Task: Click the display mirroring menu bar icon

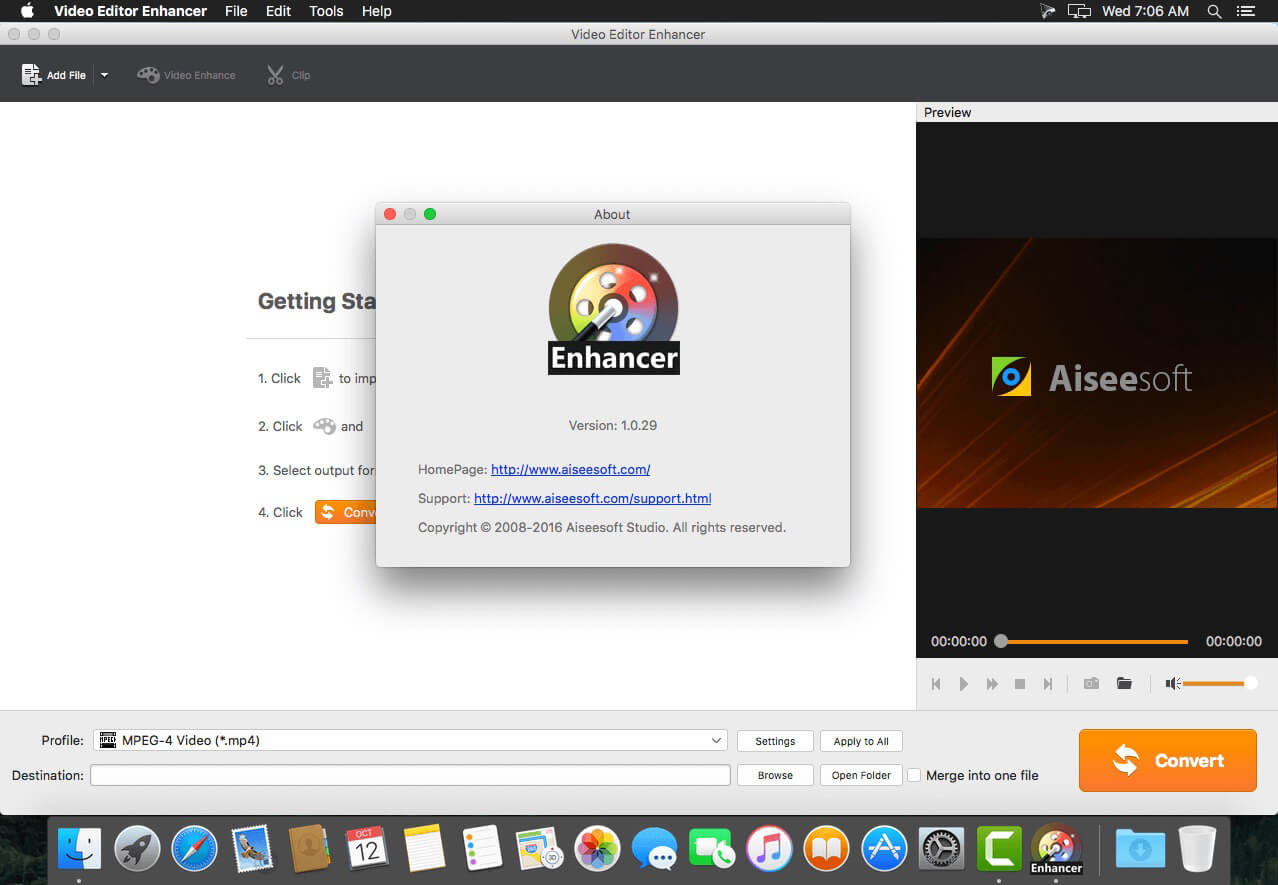Action: (x=1079, y=11)
